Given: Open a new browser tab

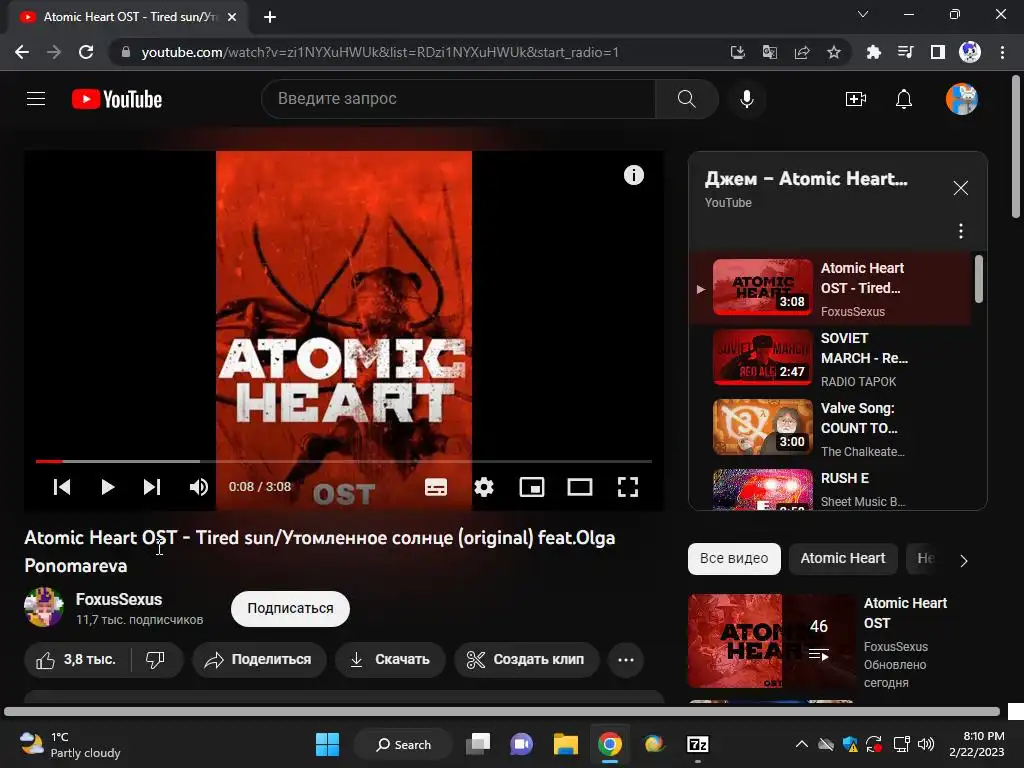Looking at the screenshot, I should [x=270, y=17].
